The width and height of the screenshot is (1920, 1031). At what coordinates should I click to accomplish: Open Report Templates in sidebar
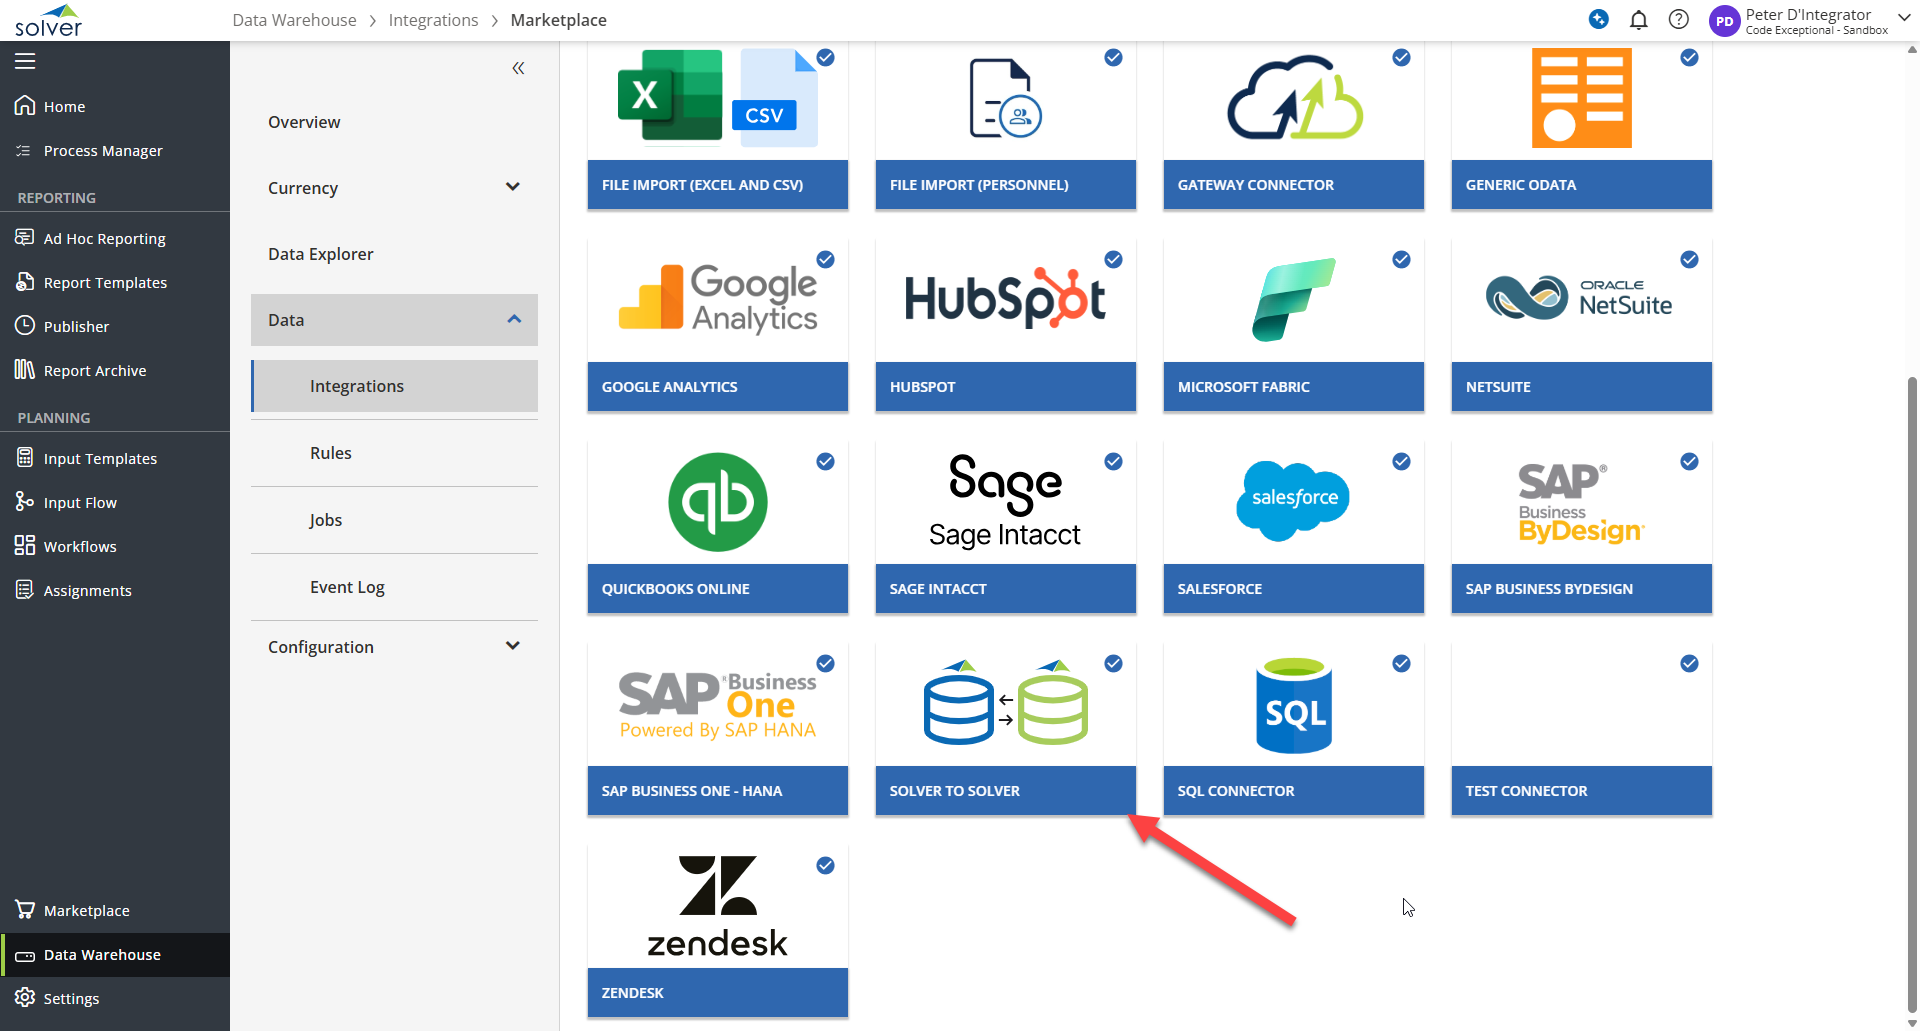tap(115, 282)
